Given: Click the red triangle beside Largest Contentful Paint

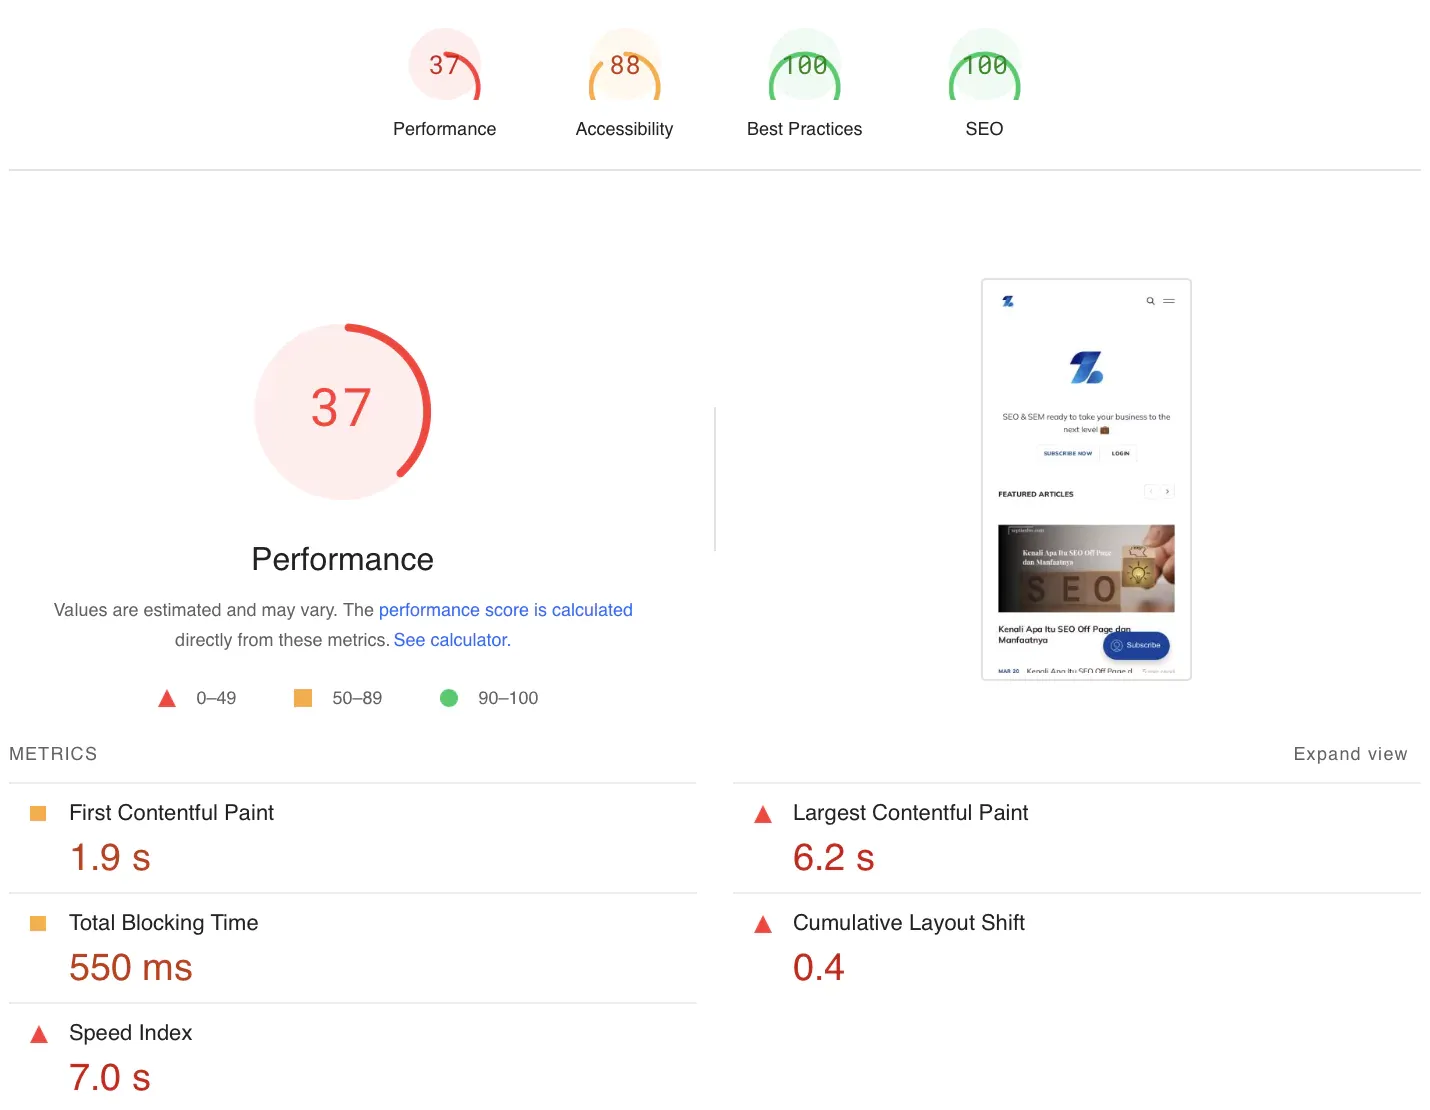Looking at the screenshot, I should click(763, 813).
